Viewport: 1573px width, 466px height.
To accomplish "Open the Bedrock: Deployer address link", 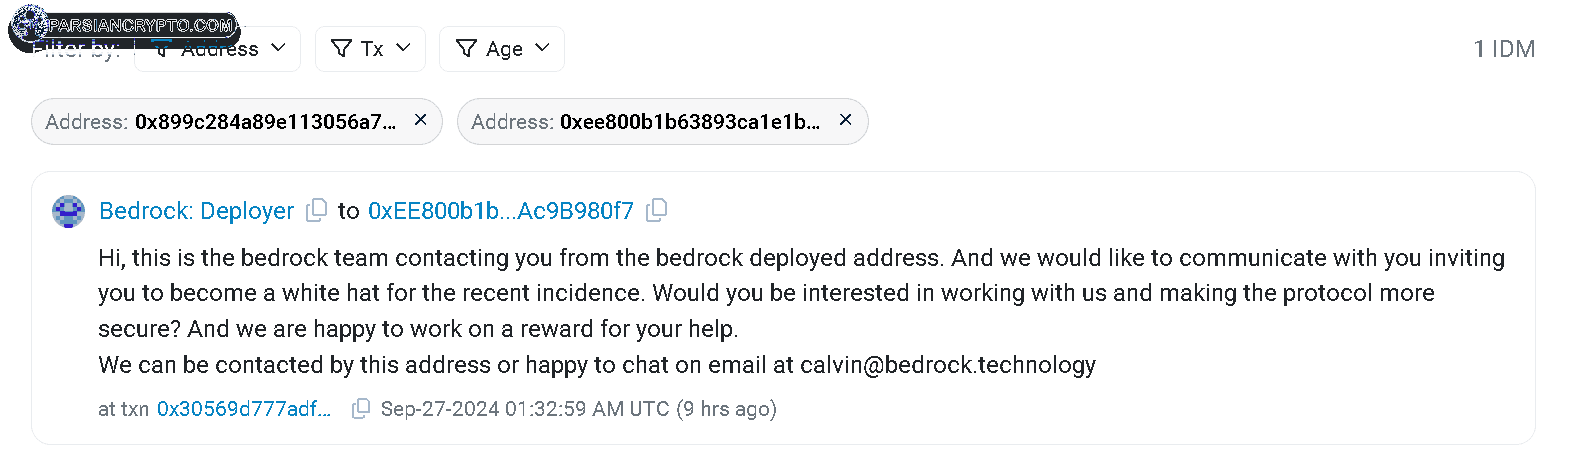I will [x=197, y=211].
